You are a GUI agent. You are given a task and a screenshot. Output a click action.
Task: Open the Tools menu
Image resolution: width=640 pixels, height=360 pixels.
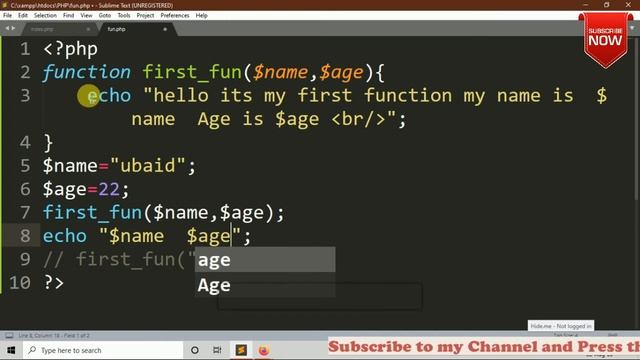(x=124, y=16)
